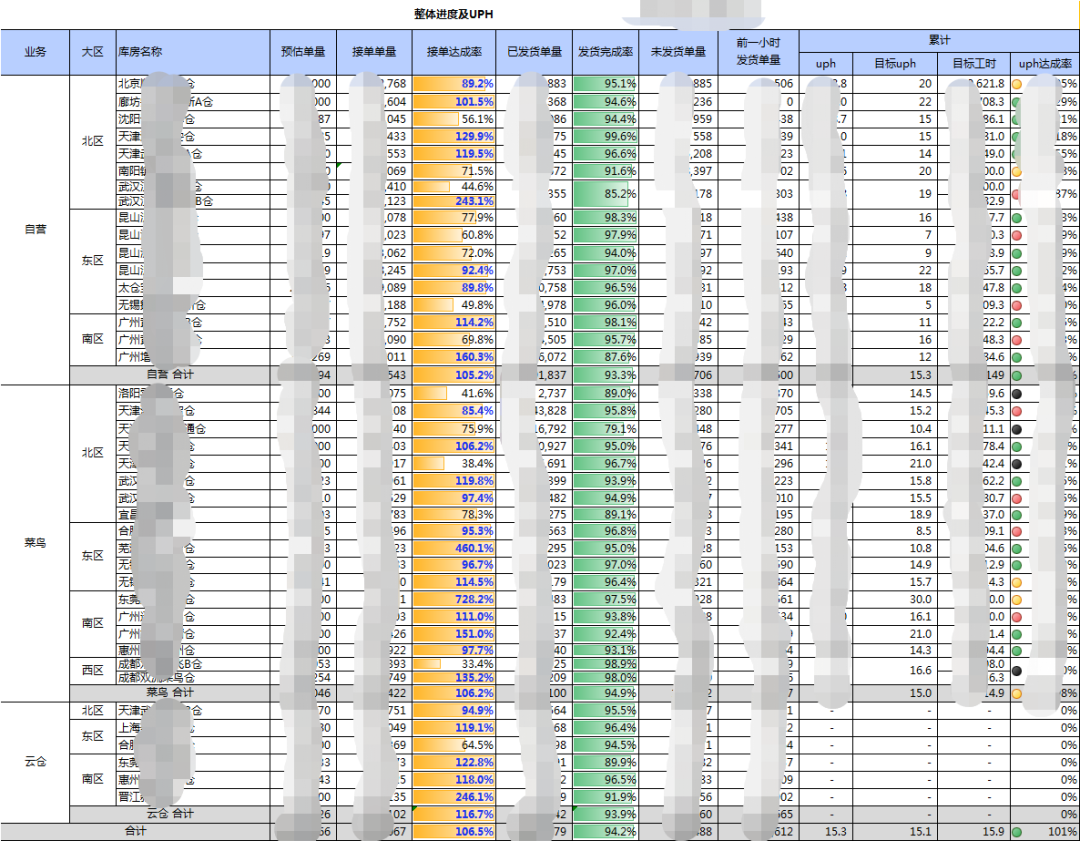Click the green status dot beside target uph 12
Image resolution: width=1080 pixels, height=841 pixels.
[x=1017, y=357]
